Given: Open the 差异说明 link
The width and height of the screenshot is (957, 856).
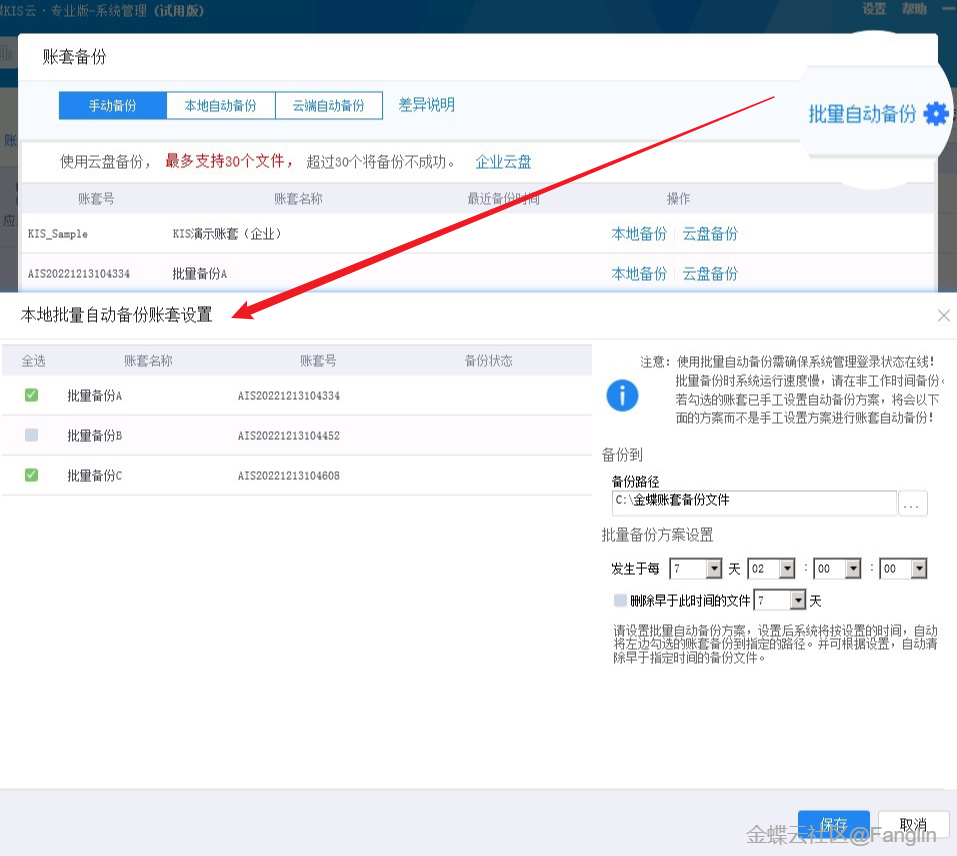Looking at the screenshot, I should [426, 105].
